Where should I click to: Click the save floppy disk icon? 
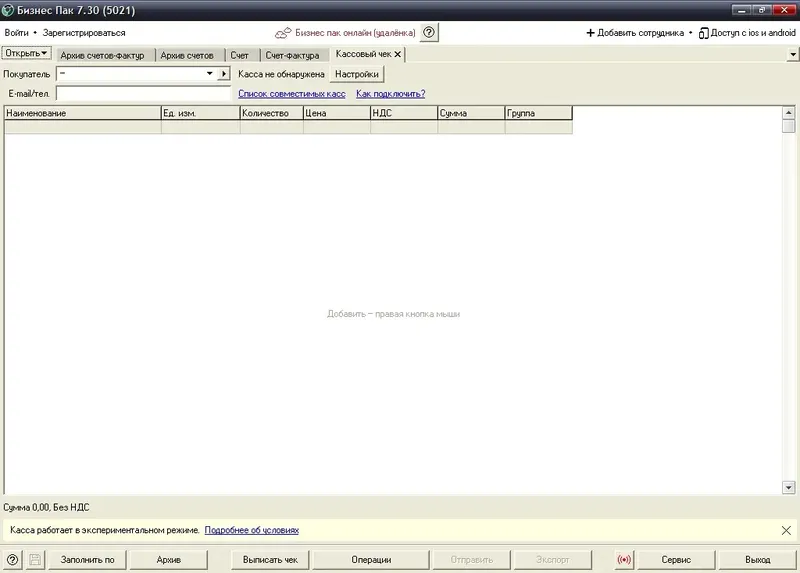click(x=35, y=560)
